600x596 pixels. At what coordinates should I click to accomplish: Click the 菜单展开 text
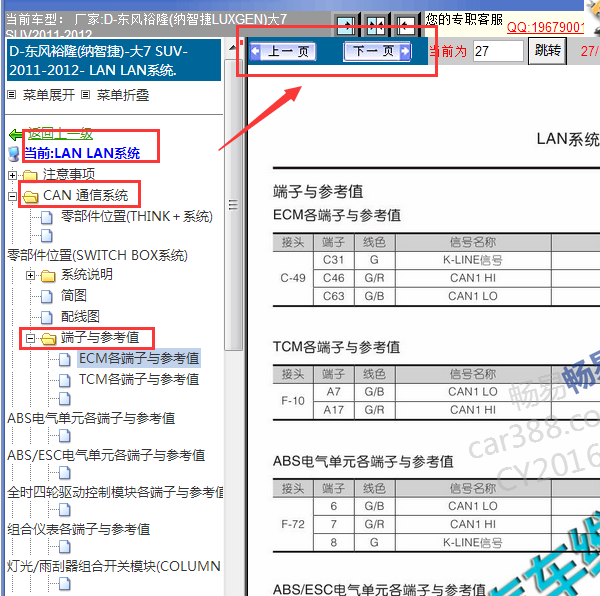point(49,95)
